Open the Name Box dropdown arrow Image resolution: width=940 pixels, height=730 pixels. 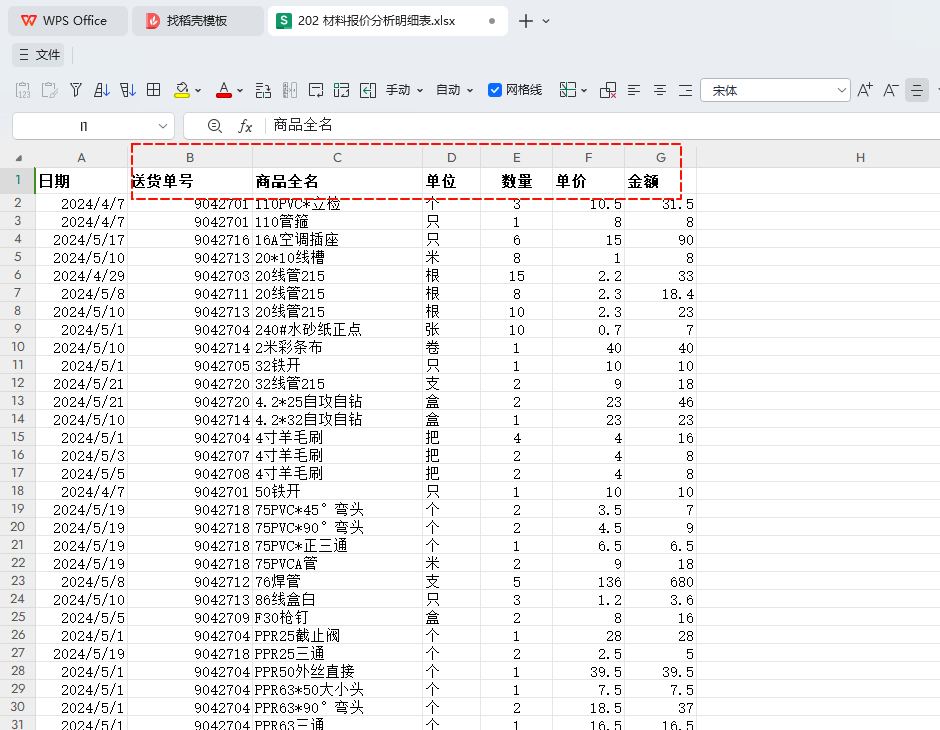coord(162,126)
